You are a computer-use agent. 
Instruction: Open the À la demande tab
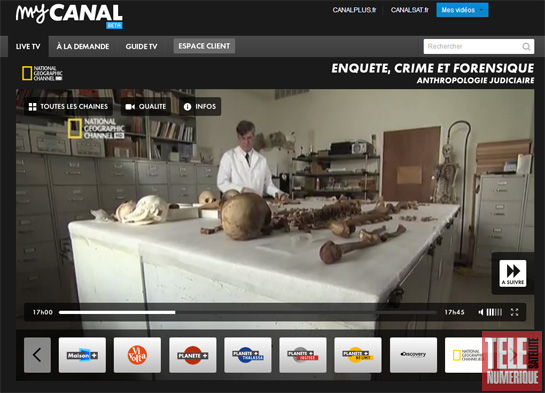pyautogui.click(x=83, y=47)
